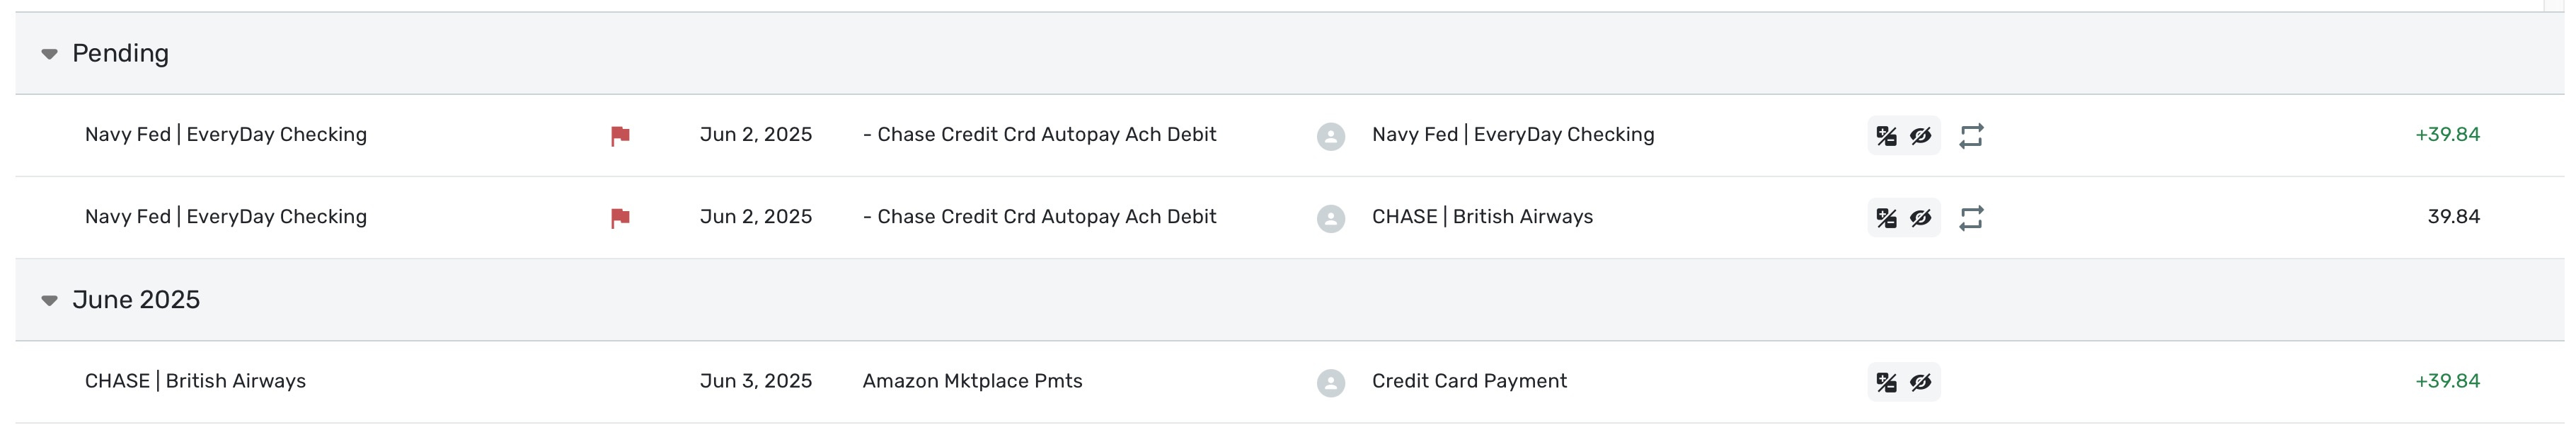2576x435 pixels.
Task: Collapse the Pending transactions group
Action: pyautogui.click(x=49, y=54)
